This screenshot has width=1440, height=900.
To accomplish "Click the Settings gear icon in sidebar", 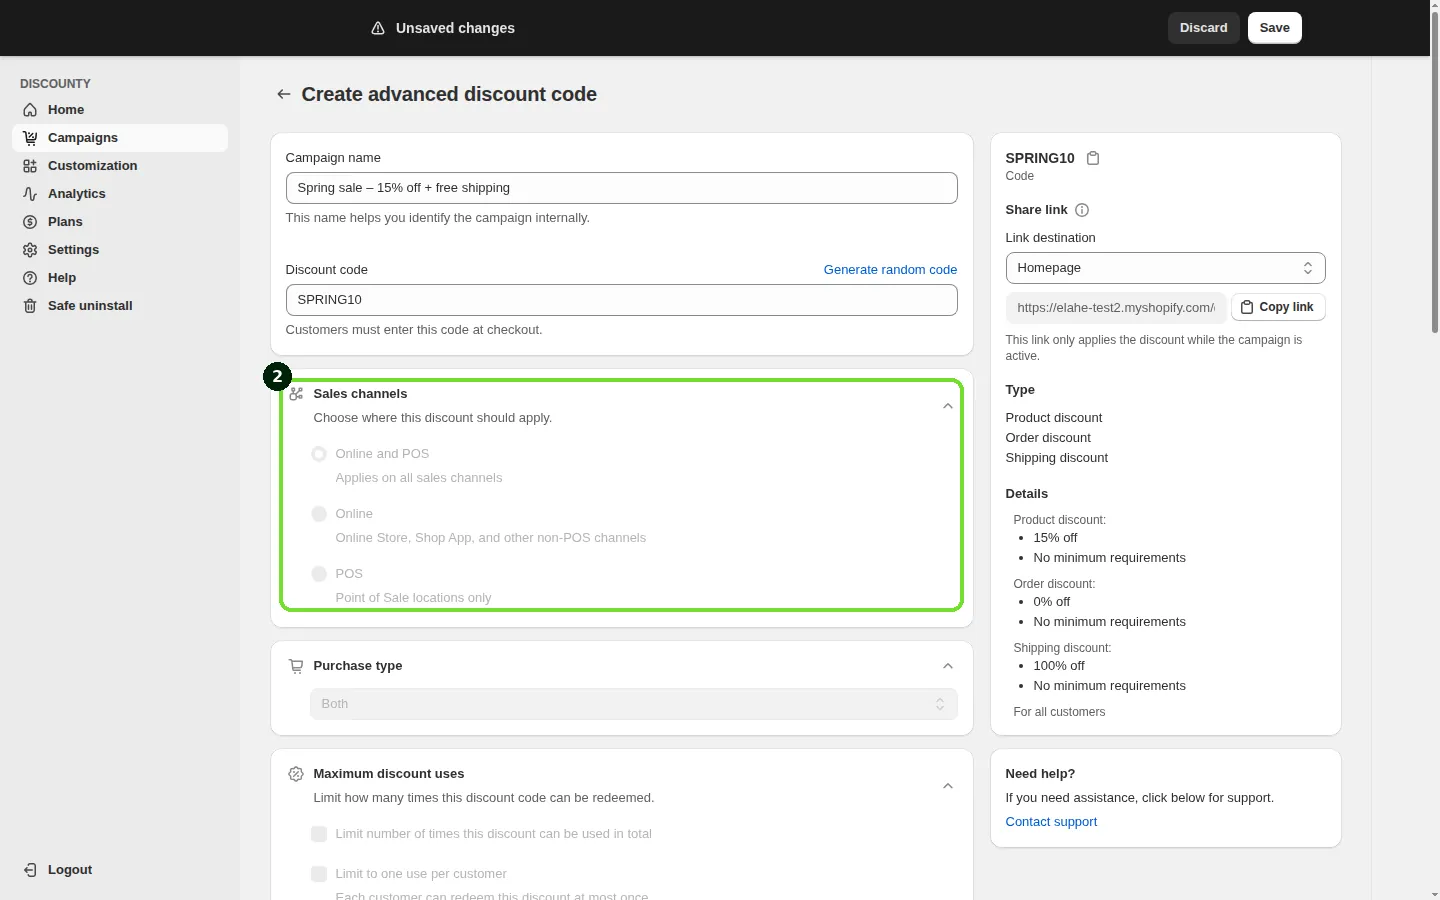I will pyautogui.click(x=30, y=250).
